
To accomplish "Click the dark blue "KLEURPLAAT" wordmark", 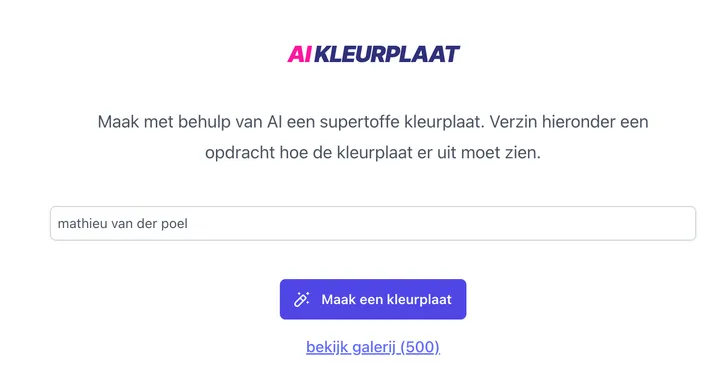I will coord(387,54).
